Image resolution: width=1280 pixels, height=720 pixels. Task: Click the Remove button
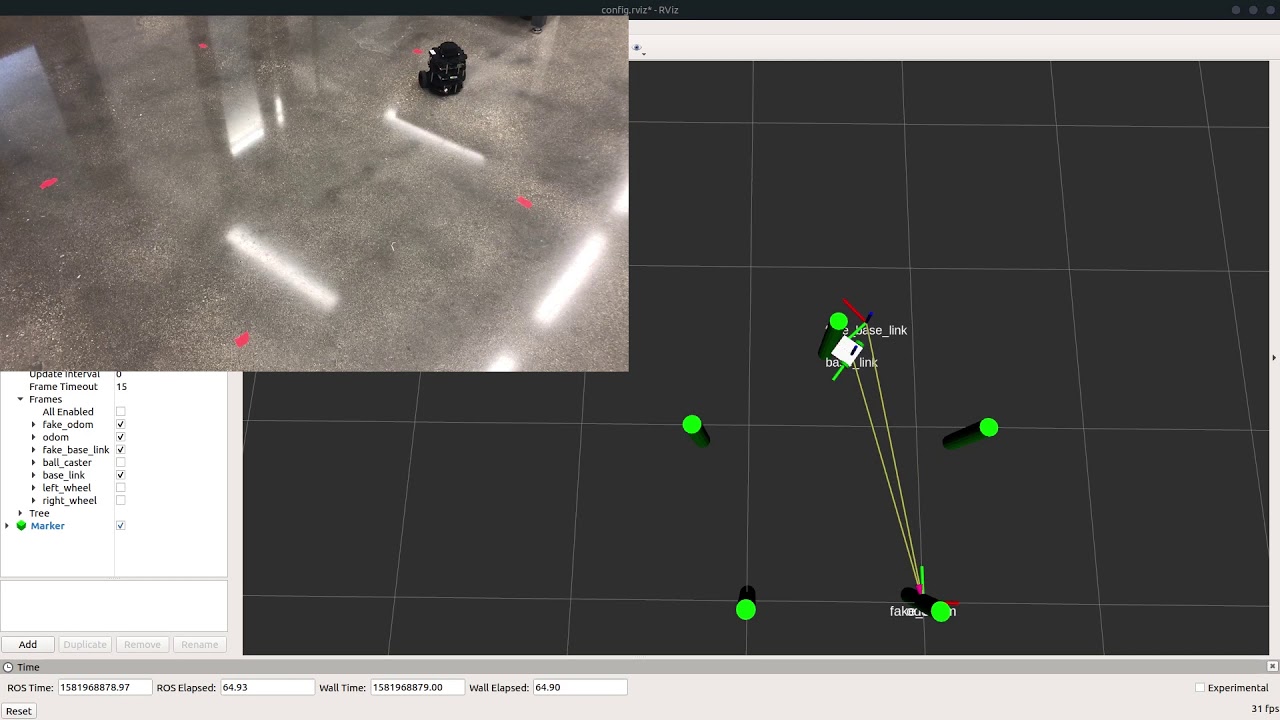142,645
